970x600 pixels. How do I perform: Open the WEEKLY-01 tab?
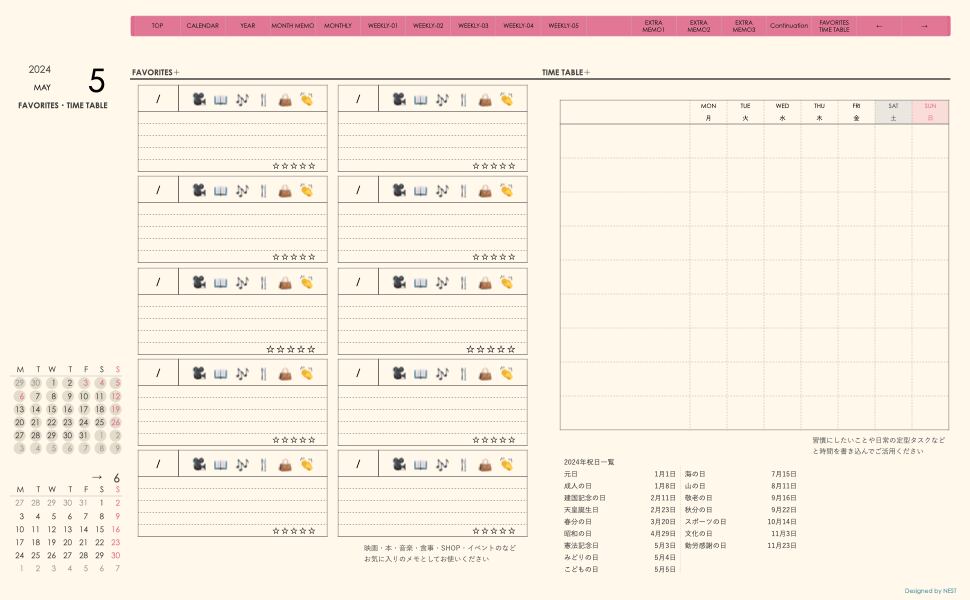point(382,26)
